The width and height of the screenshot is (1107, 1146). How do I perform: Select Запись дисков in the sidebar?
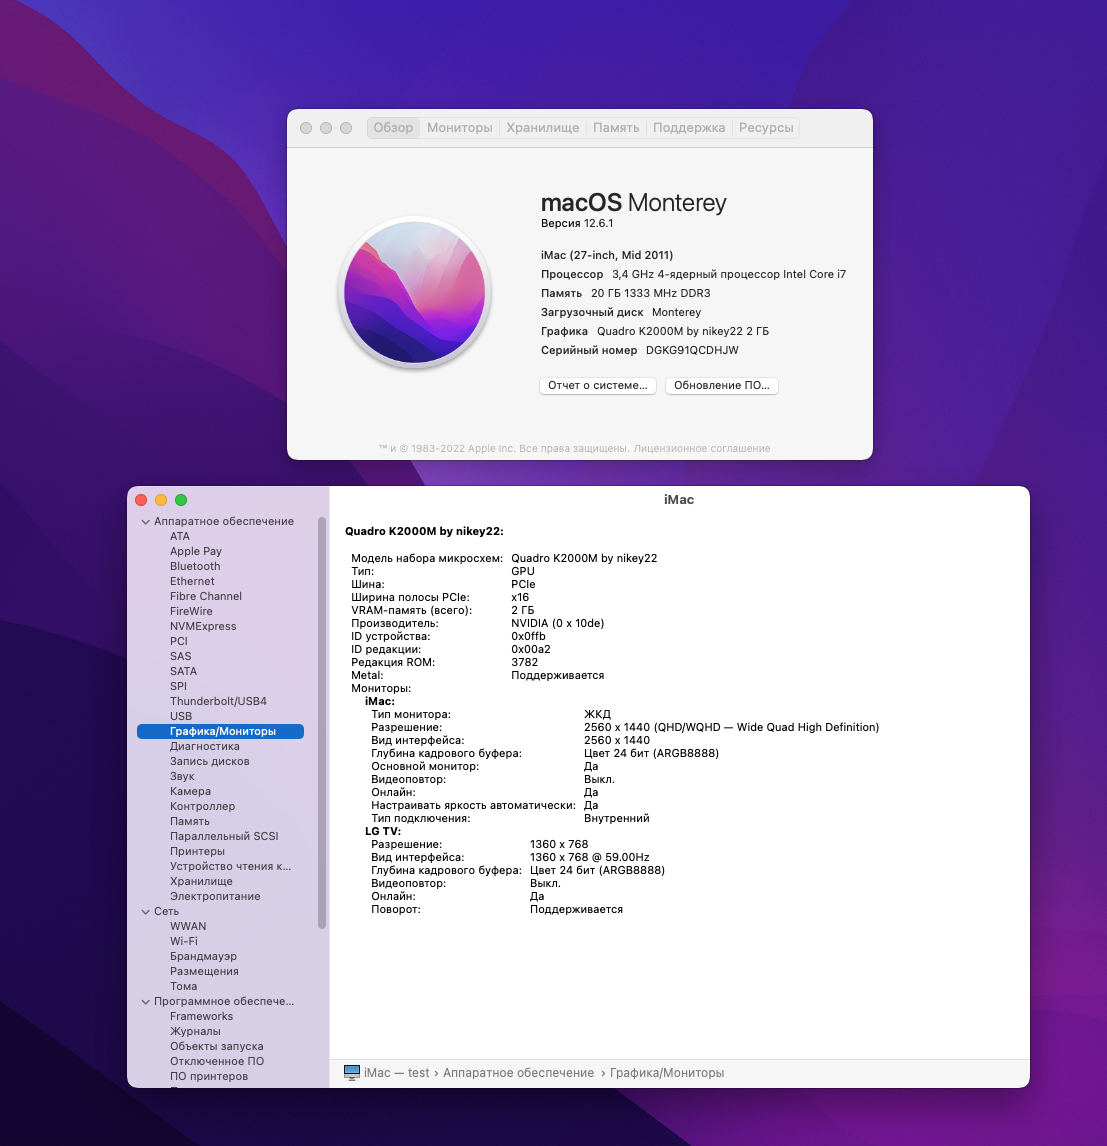click(210, 762)
